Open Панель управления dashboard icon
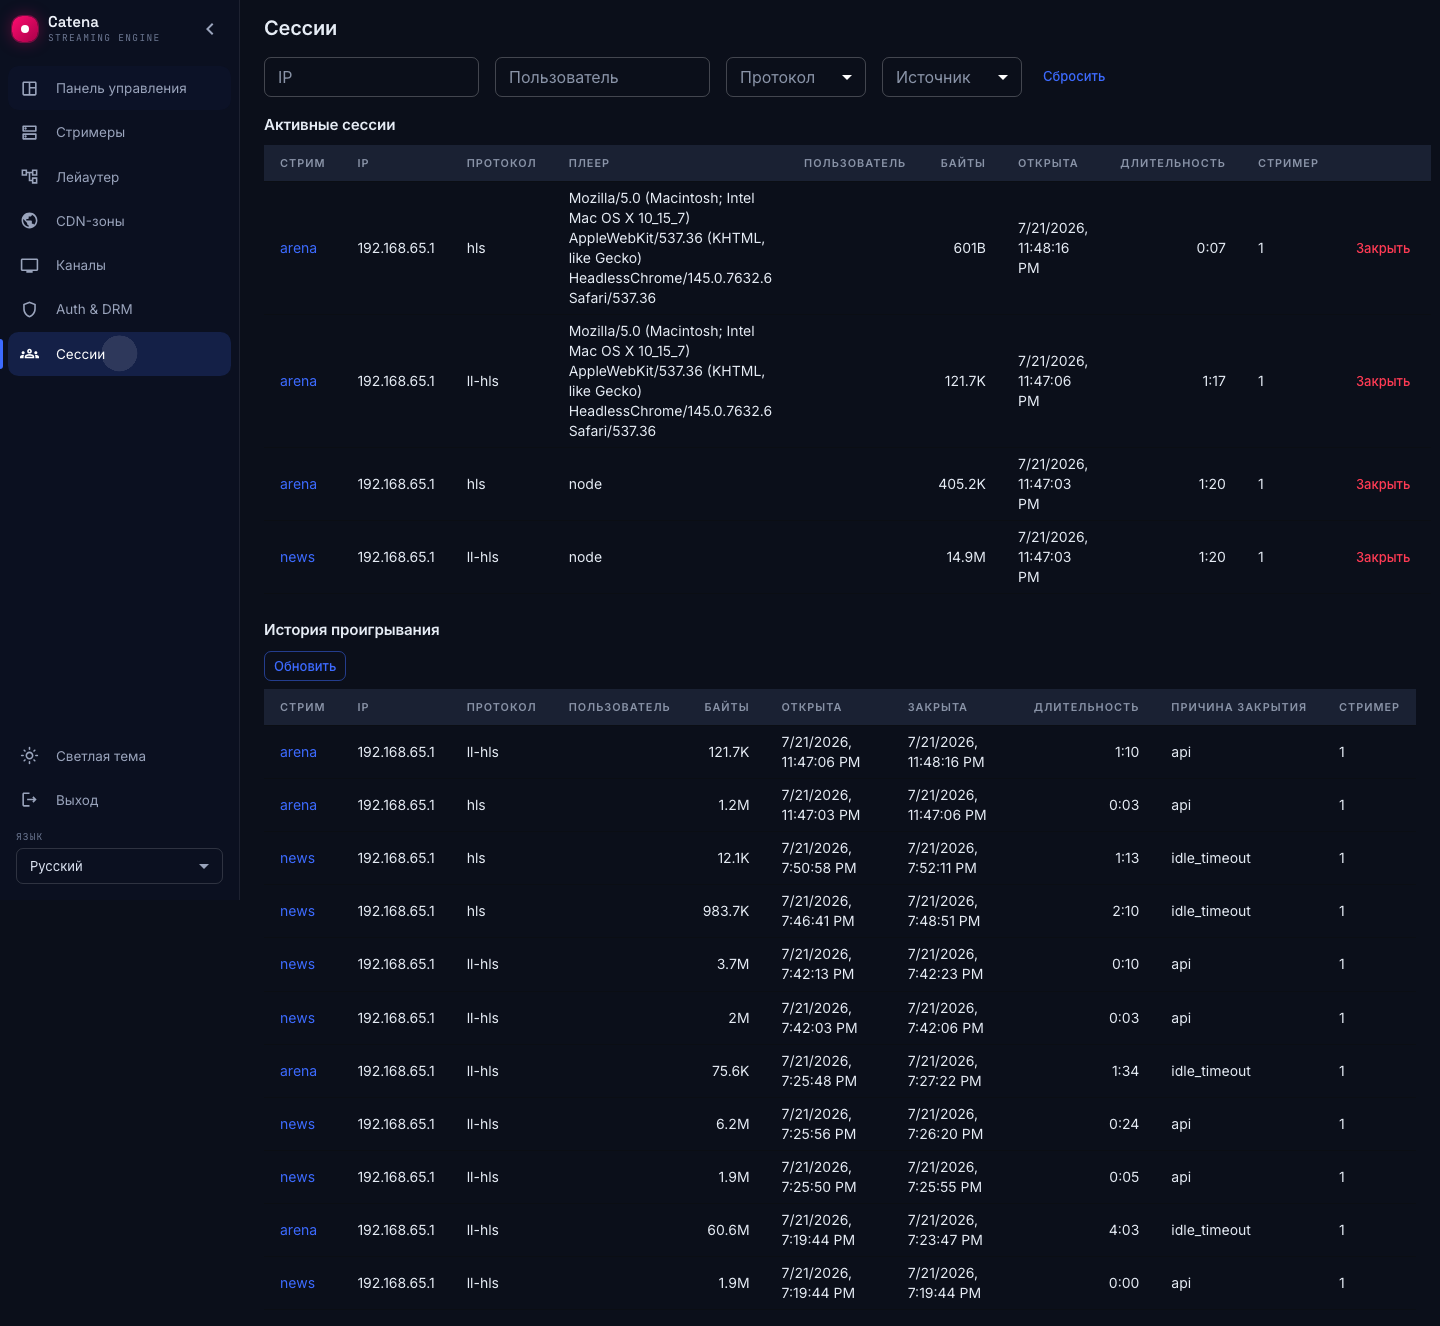 pyautogui.click(x=30, y=88)
